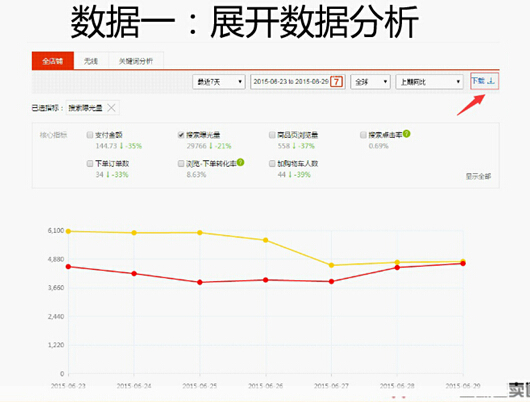
Task: Click the 8.63% conversion rate value
Action: (196, 175)
